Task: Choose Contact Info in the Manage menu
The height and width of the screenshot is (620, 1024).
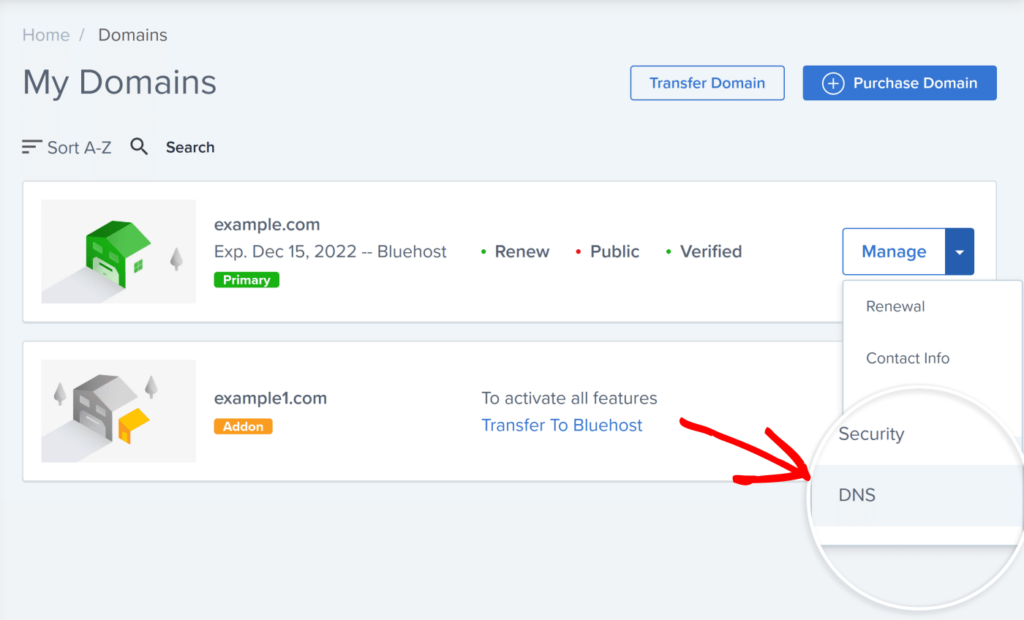Action: [907, 358]
